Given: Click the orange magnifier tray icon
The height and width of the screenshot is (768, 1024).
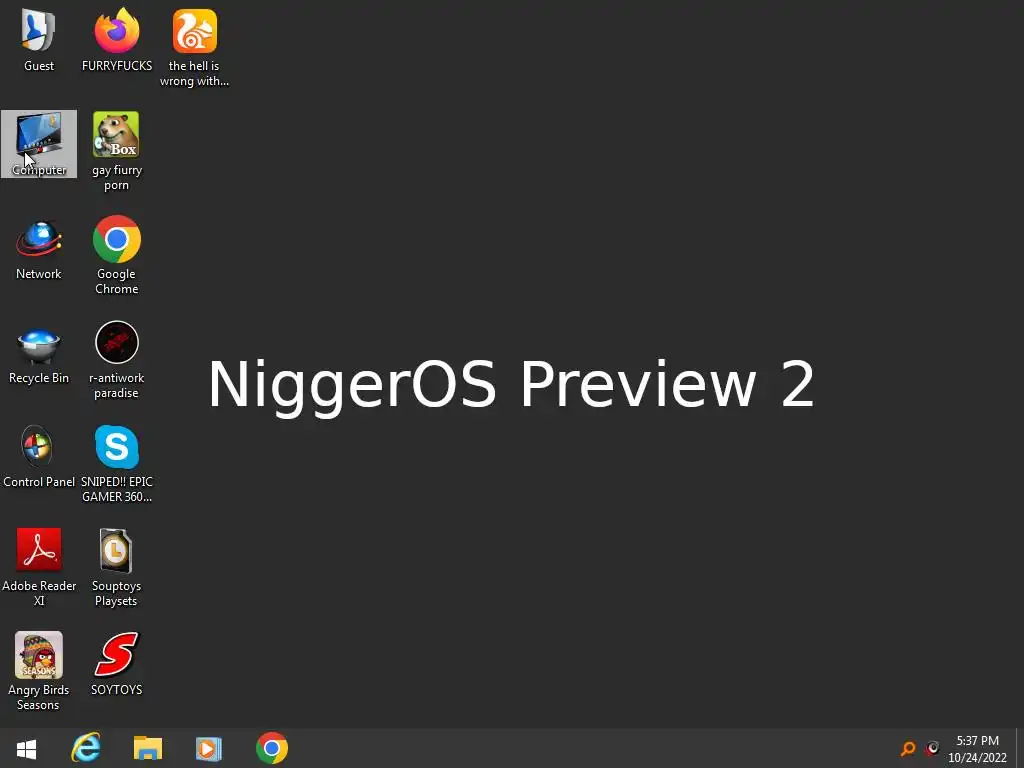Looking at the screenshot, I should (908, 748).
